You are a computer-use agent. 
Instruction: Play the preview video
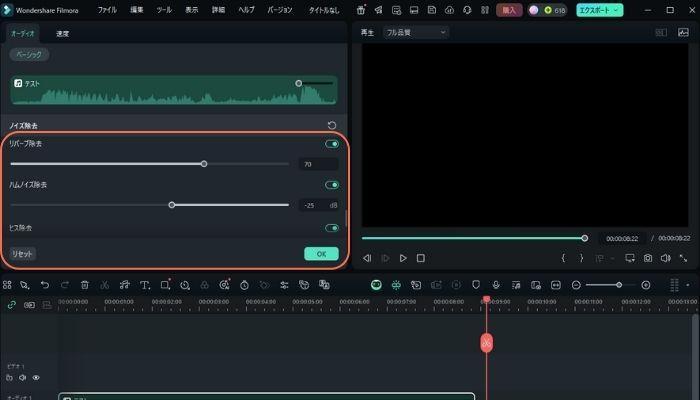(x=403, y=258)
